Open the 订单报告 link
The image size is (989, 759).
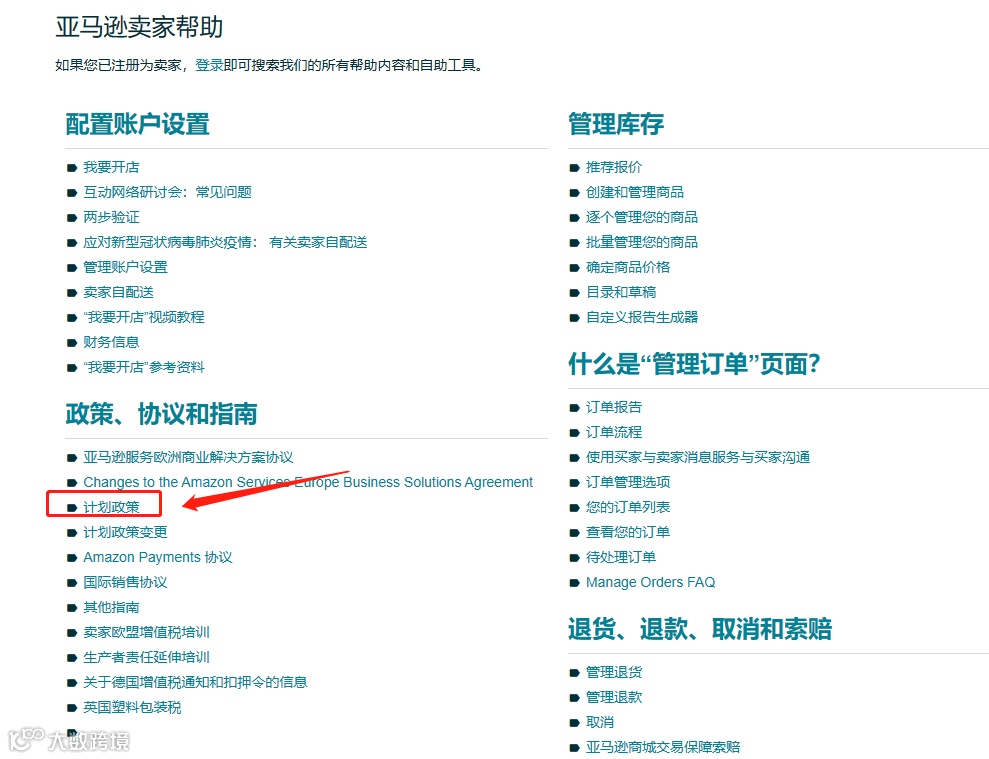(x=614, y=407)
